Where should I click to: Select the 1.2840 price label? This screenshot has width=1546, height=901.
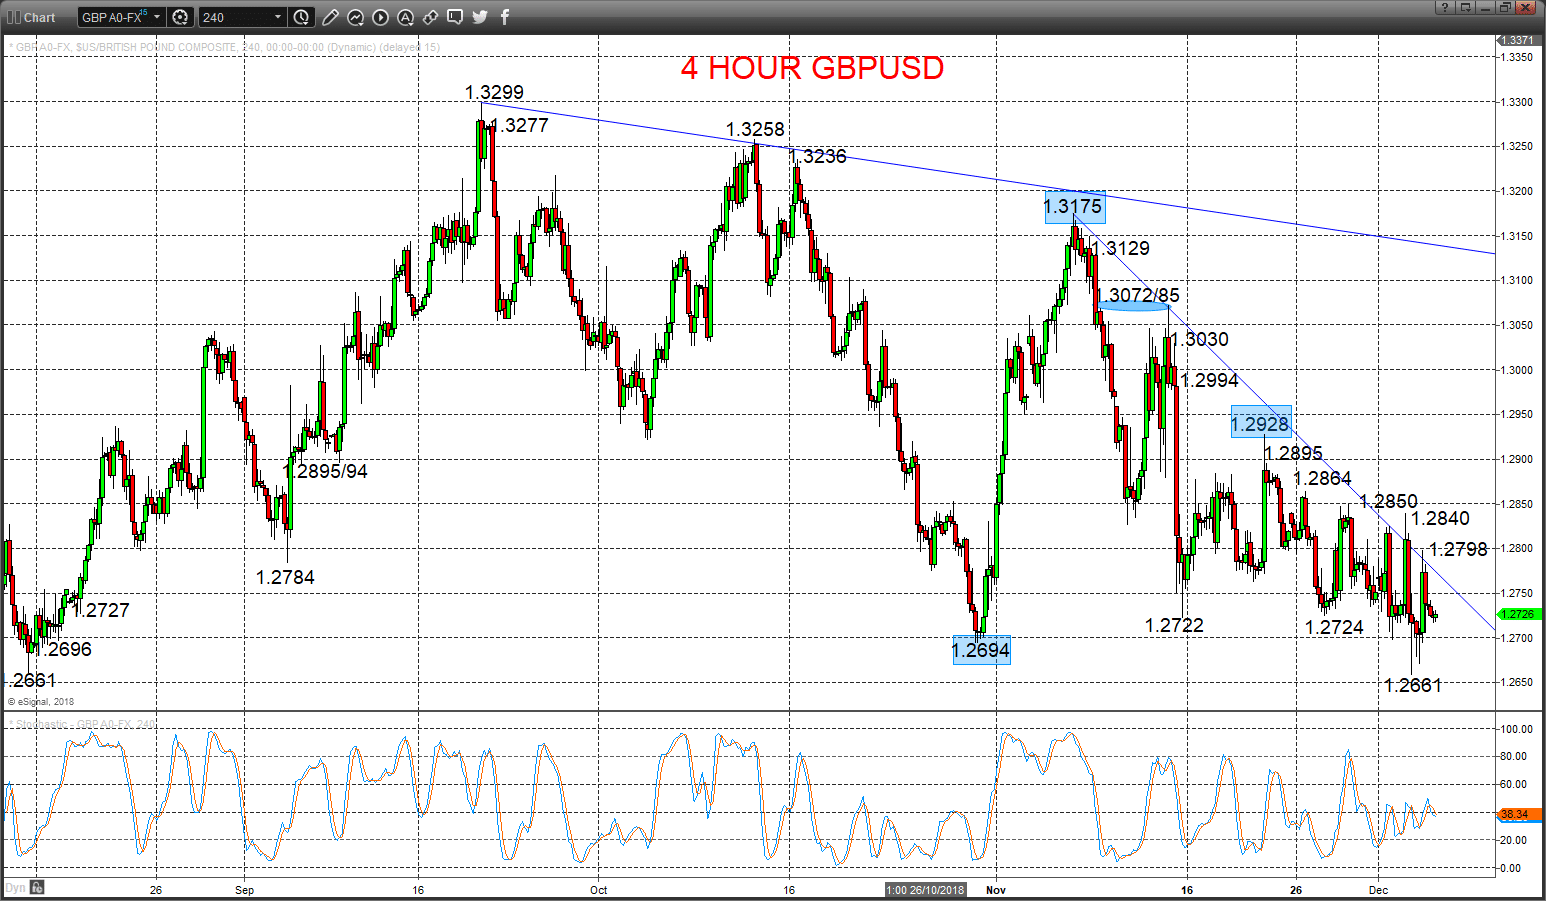coord(1441,518)
